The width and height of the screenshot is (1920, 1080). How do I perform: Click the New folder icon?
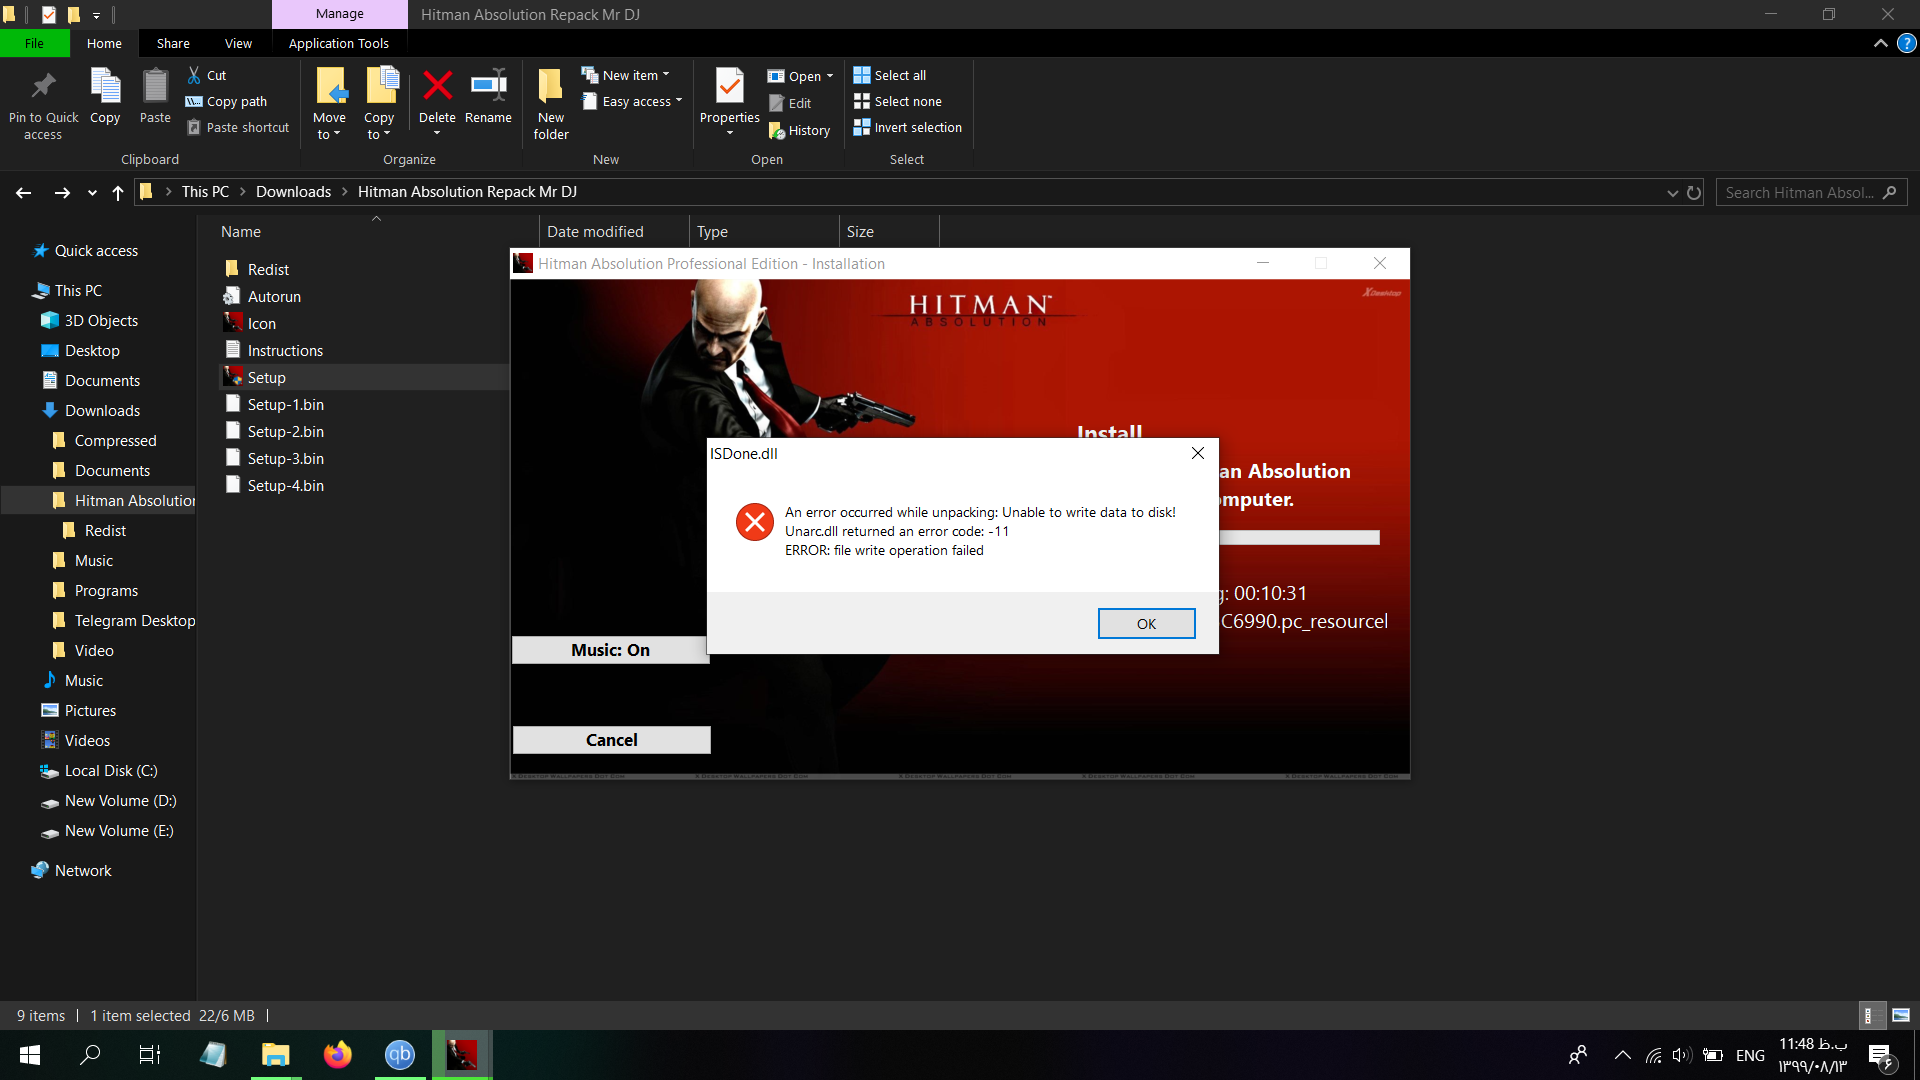click(x=550, y=87)
